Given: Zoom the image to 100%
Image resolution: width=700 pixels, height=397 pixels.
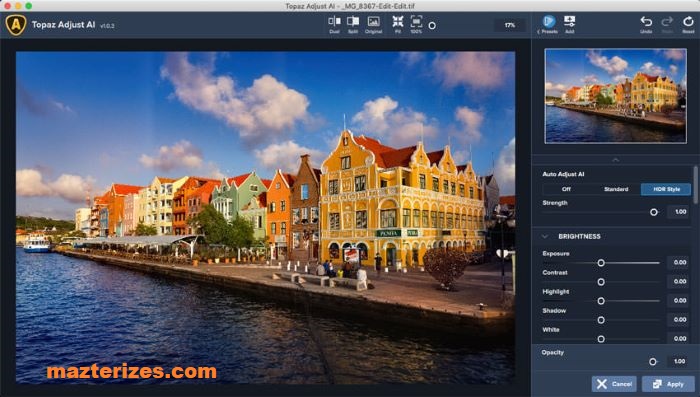Looking at the screenshot, I should coord(416,25).
